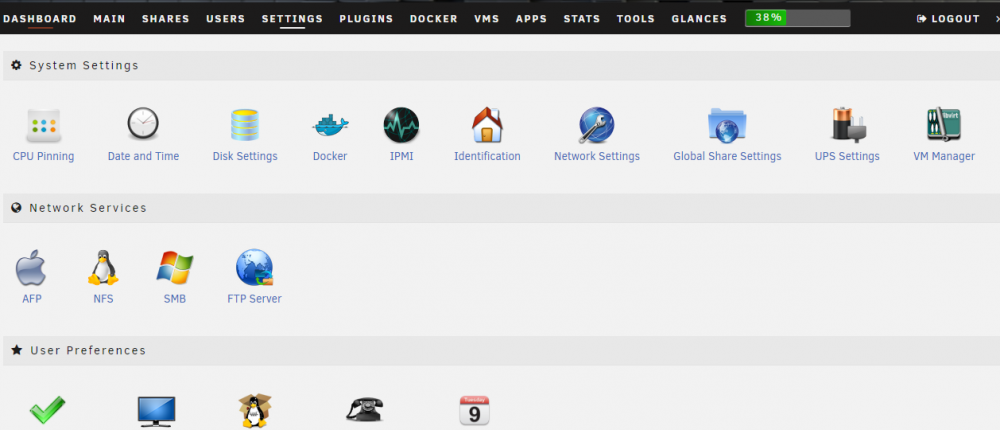Click the UPS Settings battery icon
Screen dimensions: 1000x430
coord(847,124)
